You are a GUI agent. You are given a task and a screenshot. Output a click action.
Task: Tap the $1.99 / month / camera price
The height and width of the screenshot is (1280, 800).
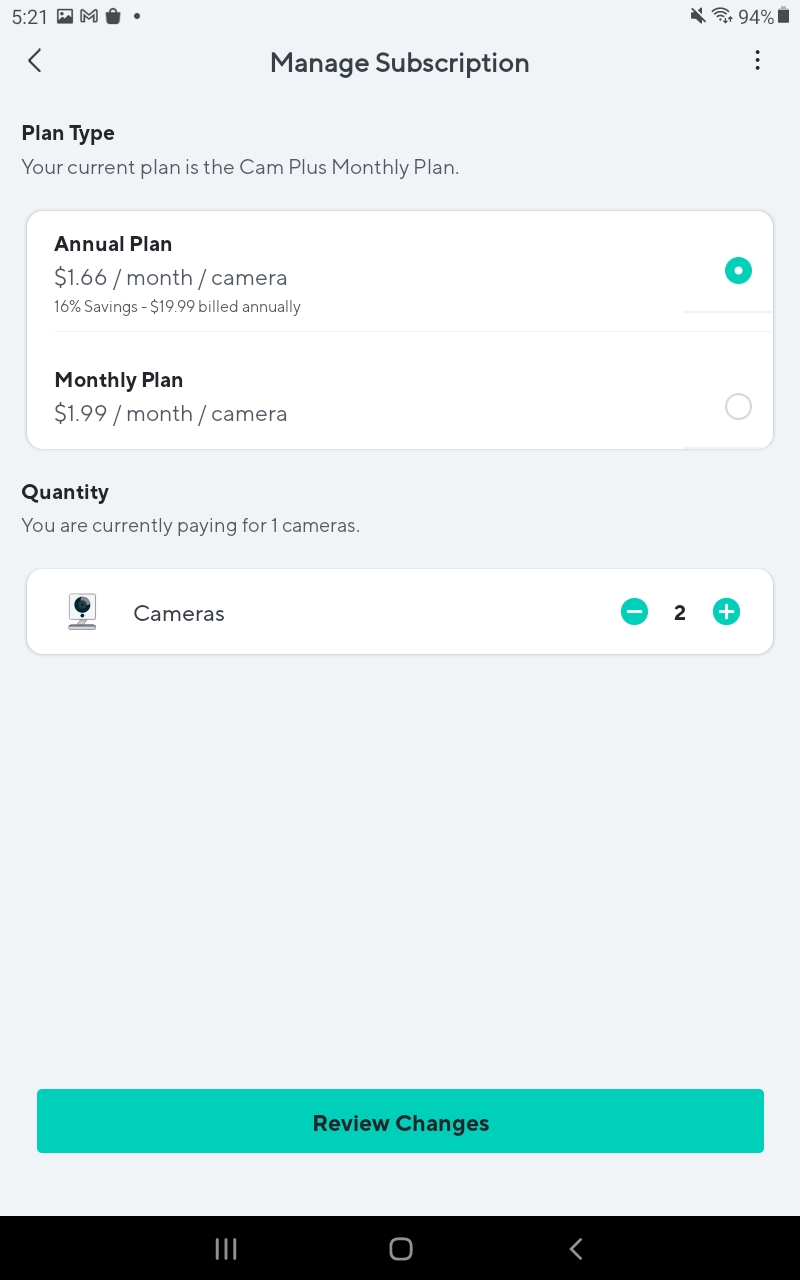click(170, 414)
